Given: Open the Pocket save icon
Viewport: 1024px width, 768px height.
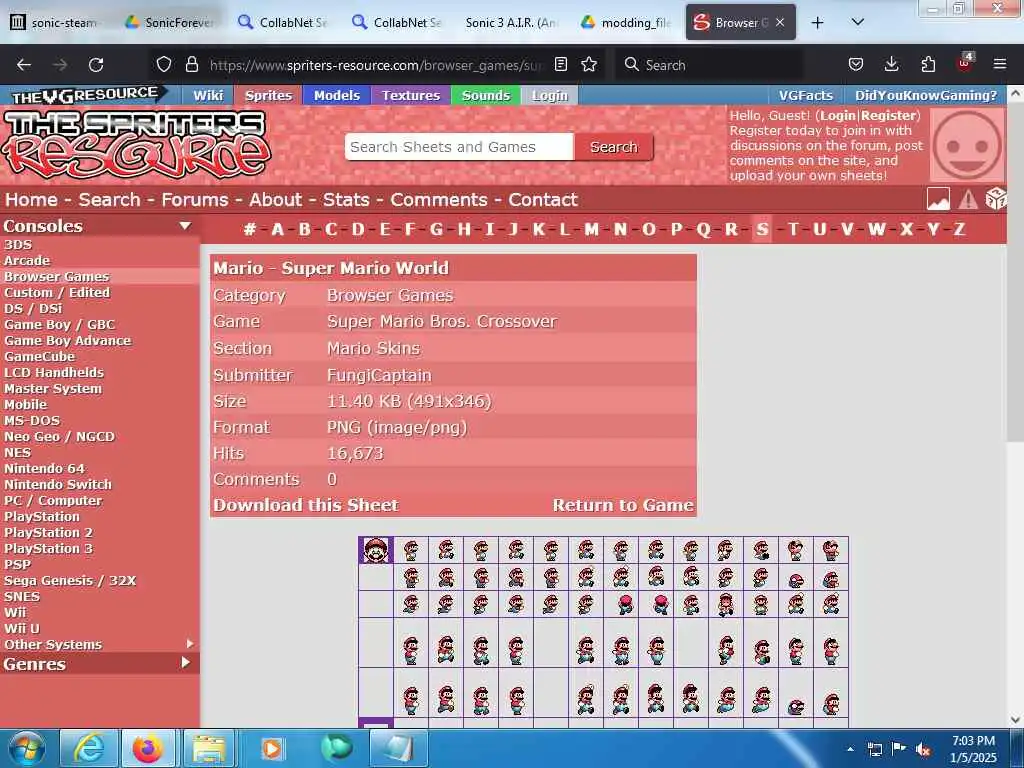Looking at the screenshot, I should 856,64.
